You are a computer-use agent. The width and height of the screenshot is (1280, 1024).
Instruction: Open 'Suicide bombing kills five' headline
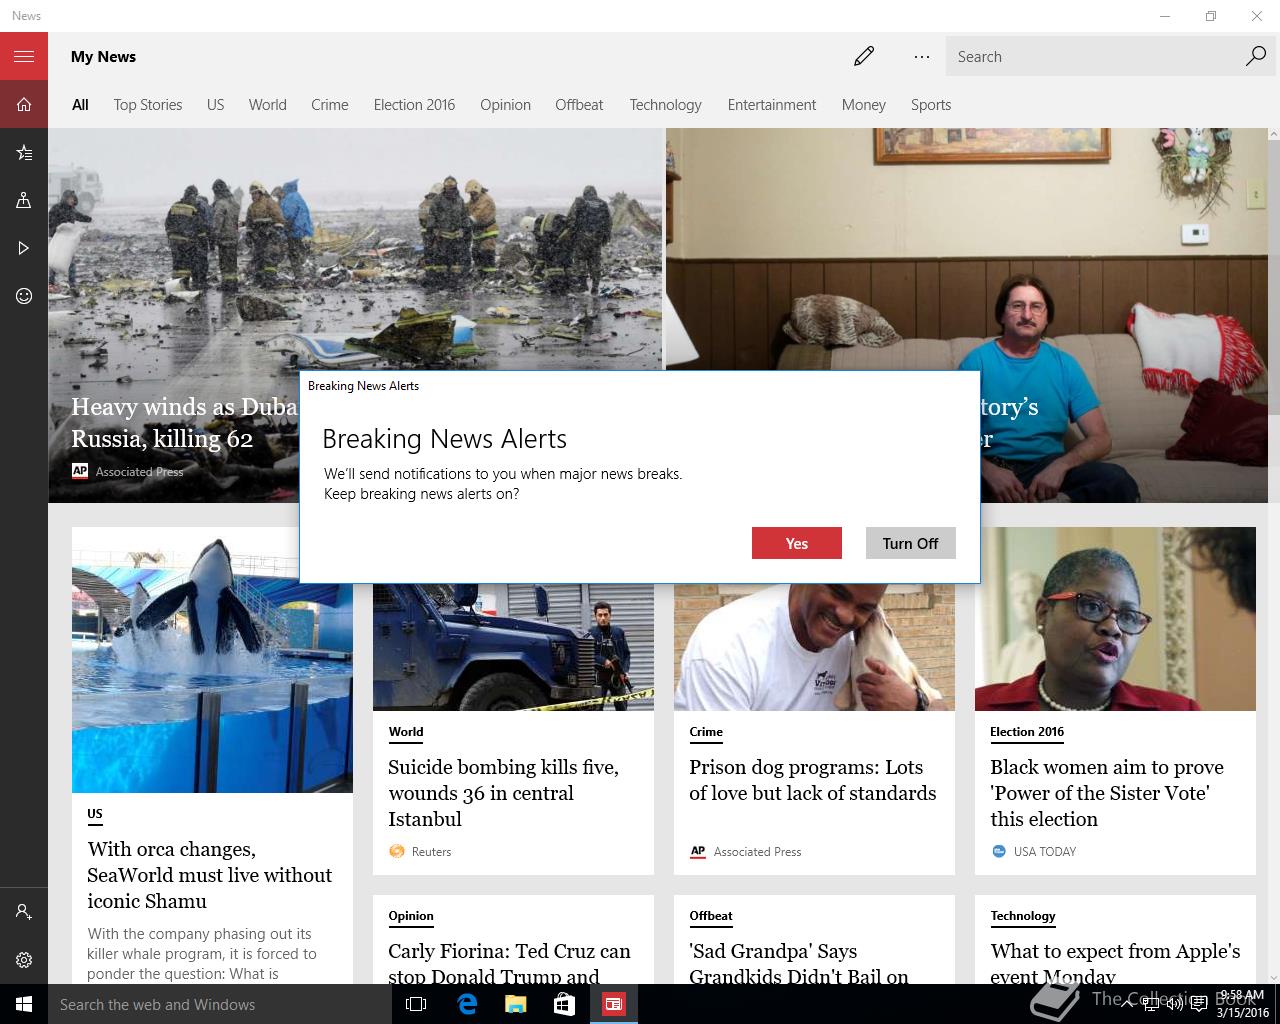(503, 793)
